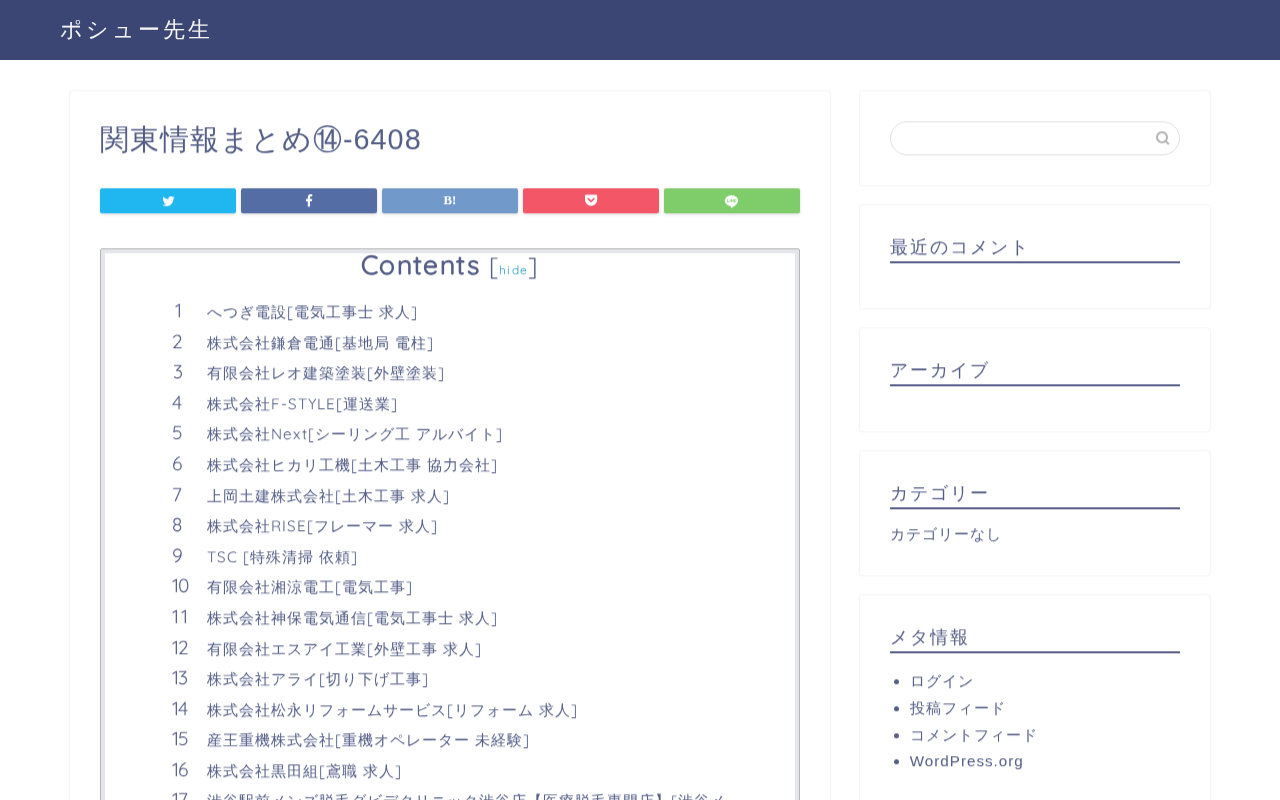Open コメントフィード link
Image resolution: width=1280 pixels, height=800 pixels.
pos(973,734)
